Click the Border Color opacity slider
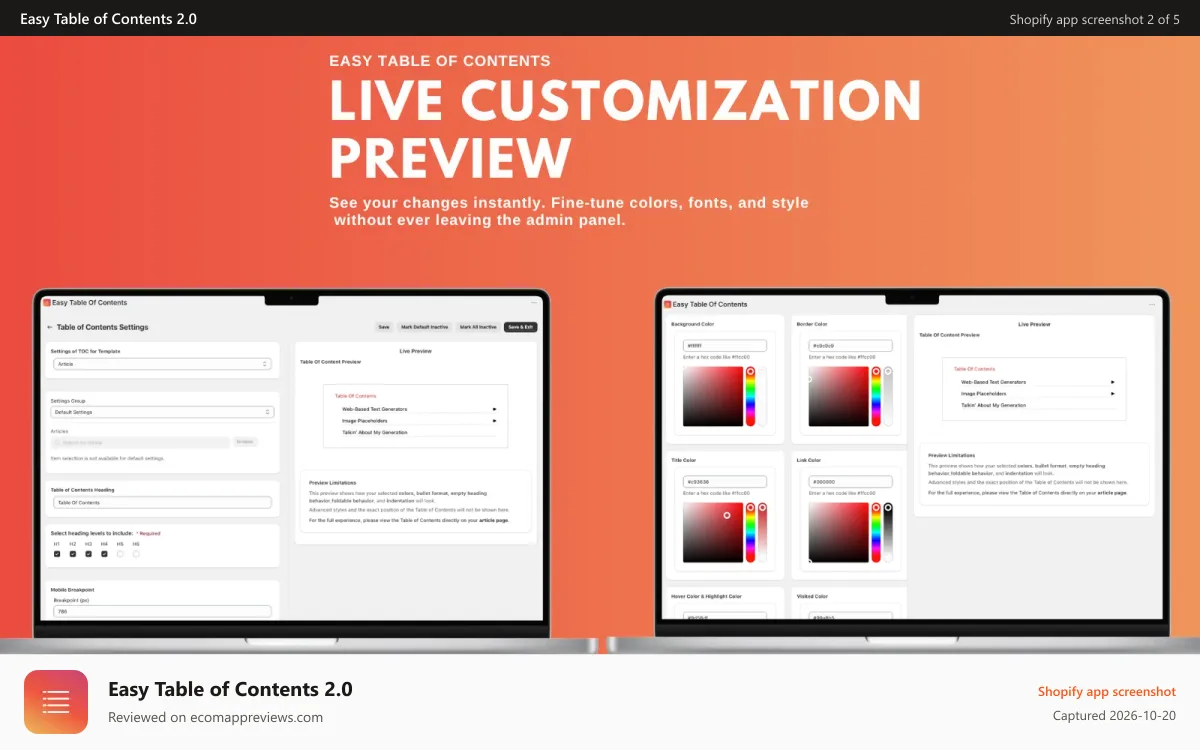Screen dimensions: 1200x750 point(887,396)
